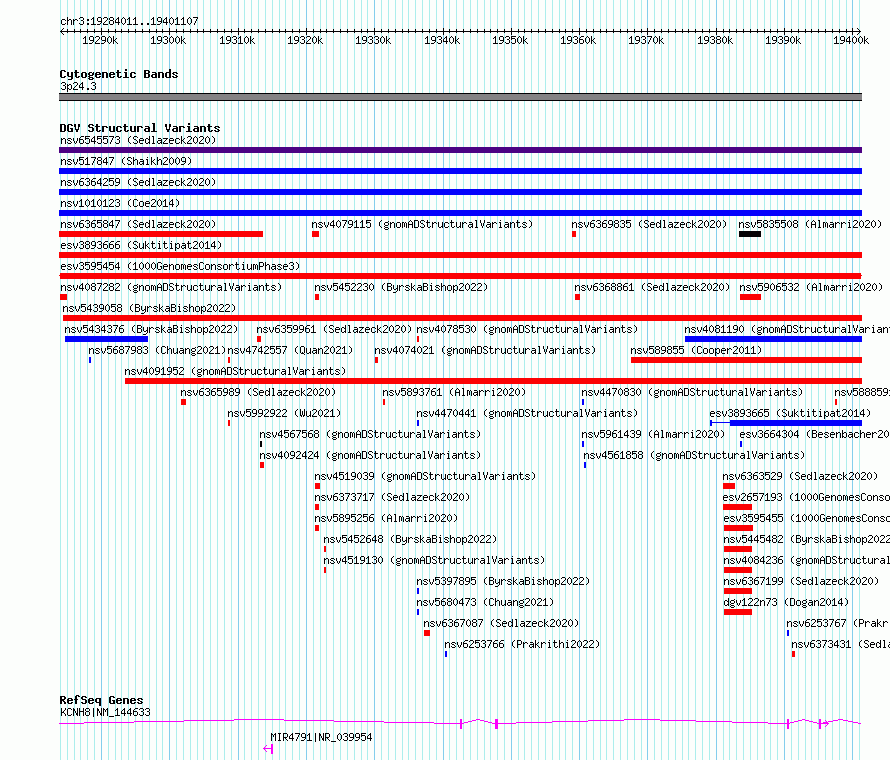Image resolution: width=890 pixels, height=760 pixels.
Task: Click nsv6367087 (Sedlazeck2020) label
Action: tap(501, 623)
